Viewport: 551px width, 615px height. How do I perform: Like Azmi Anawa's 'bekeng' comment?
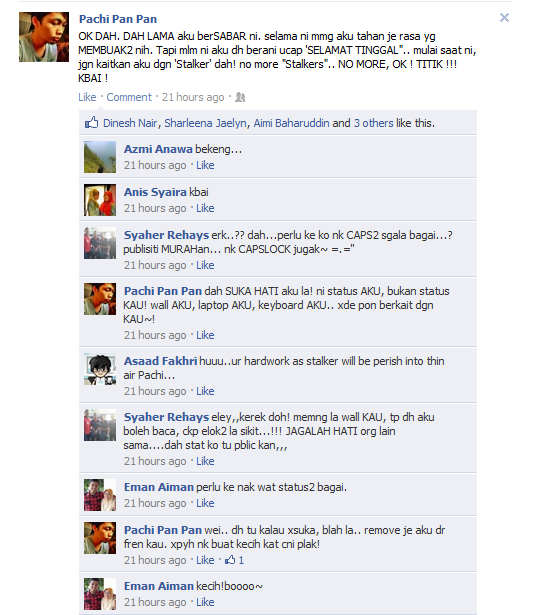pos(205,165)
